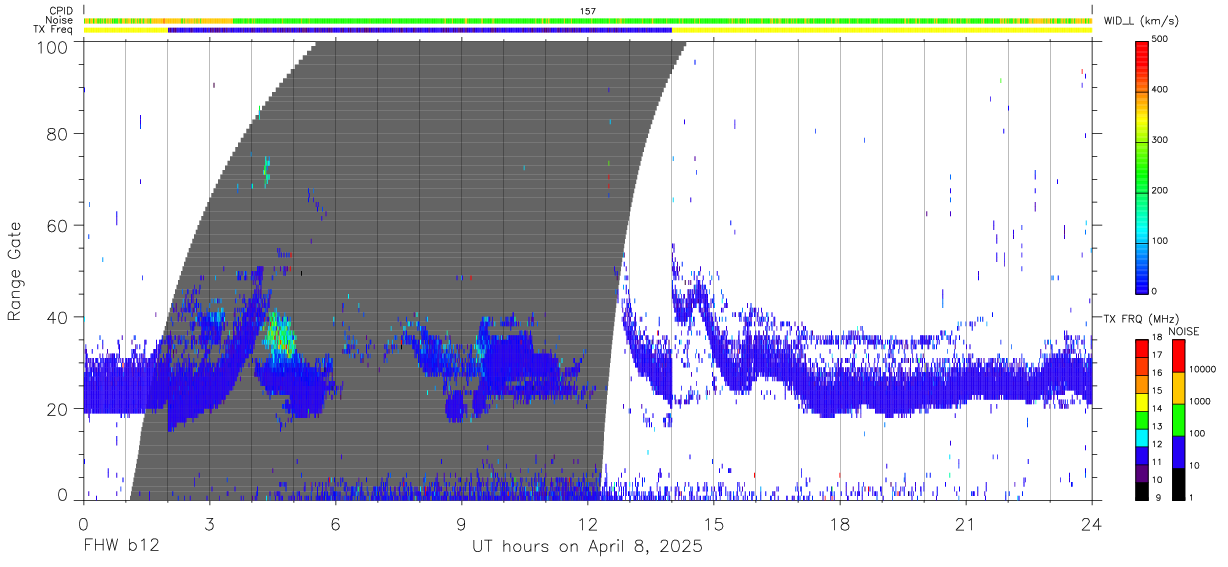
Task: Click the NOISE legend title
Action: coord(1184,331)
